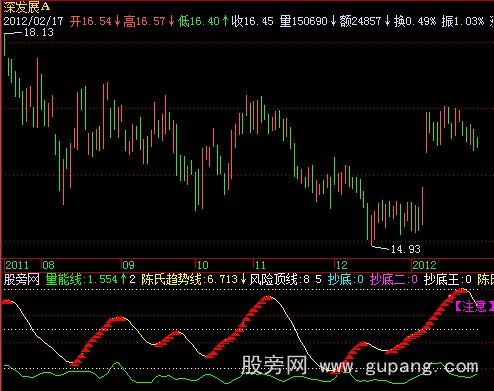Click the 18.13 high price label
The height and width of the screenshot is (391, 494).
click(39, 32)
